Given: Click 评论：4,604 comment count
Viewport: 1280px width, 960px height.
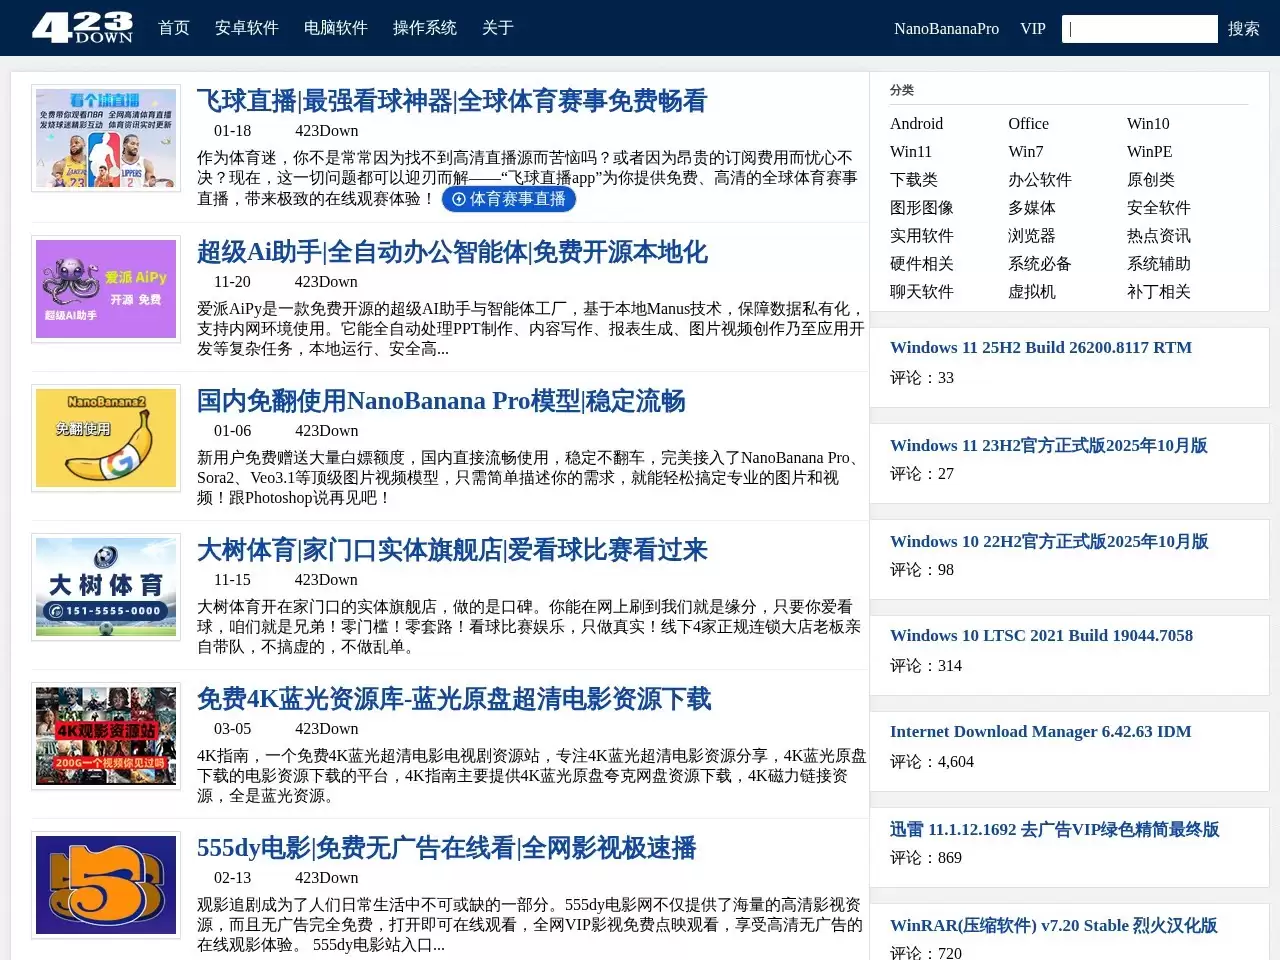Looking at the screenshot, I should click(932, 762).
